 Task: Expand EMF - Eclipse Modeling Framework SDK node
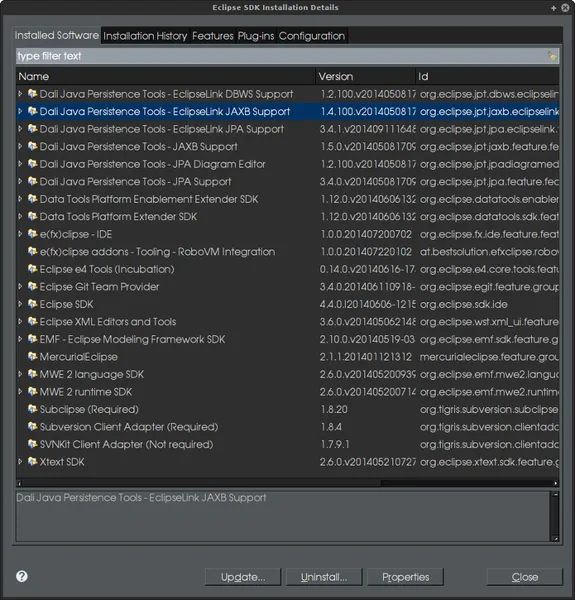point(20,339)
